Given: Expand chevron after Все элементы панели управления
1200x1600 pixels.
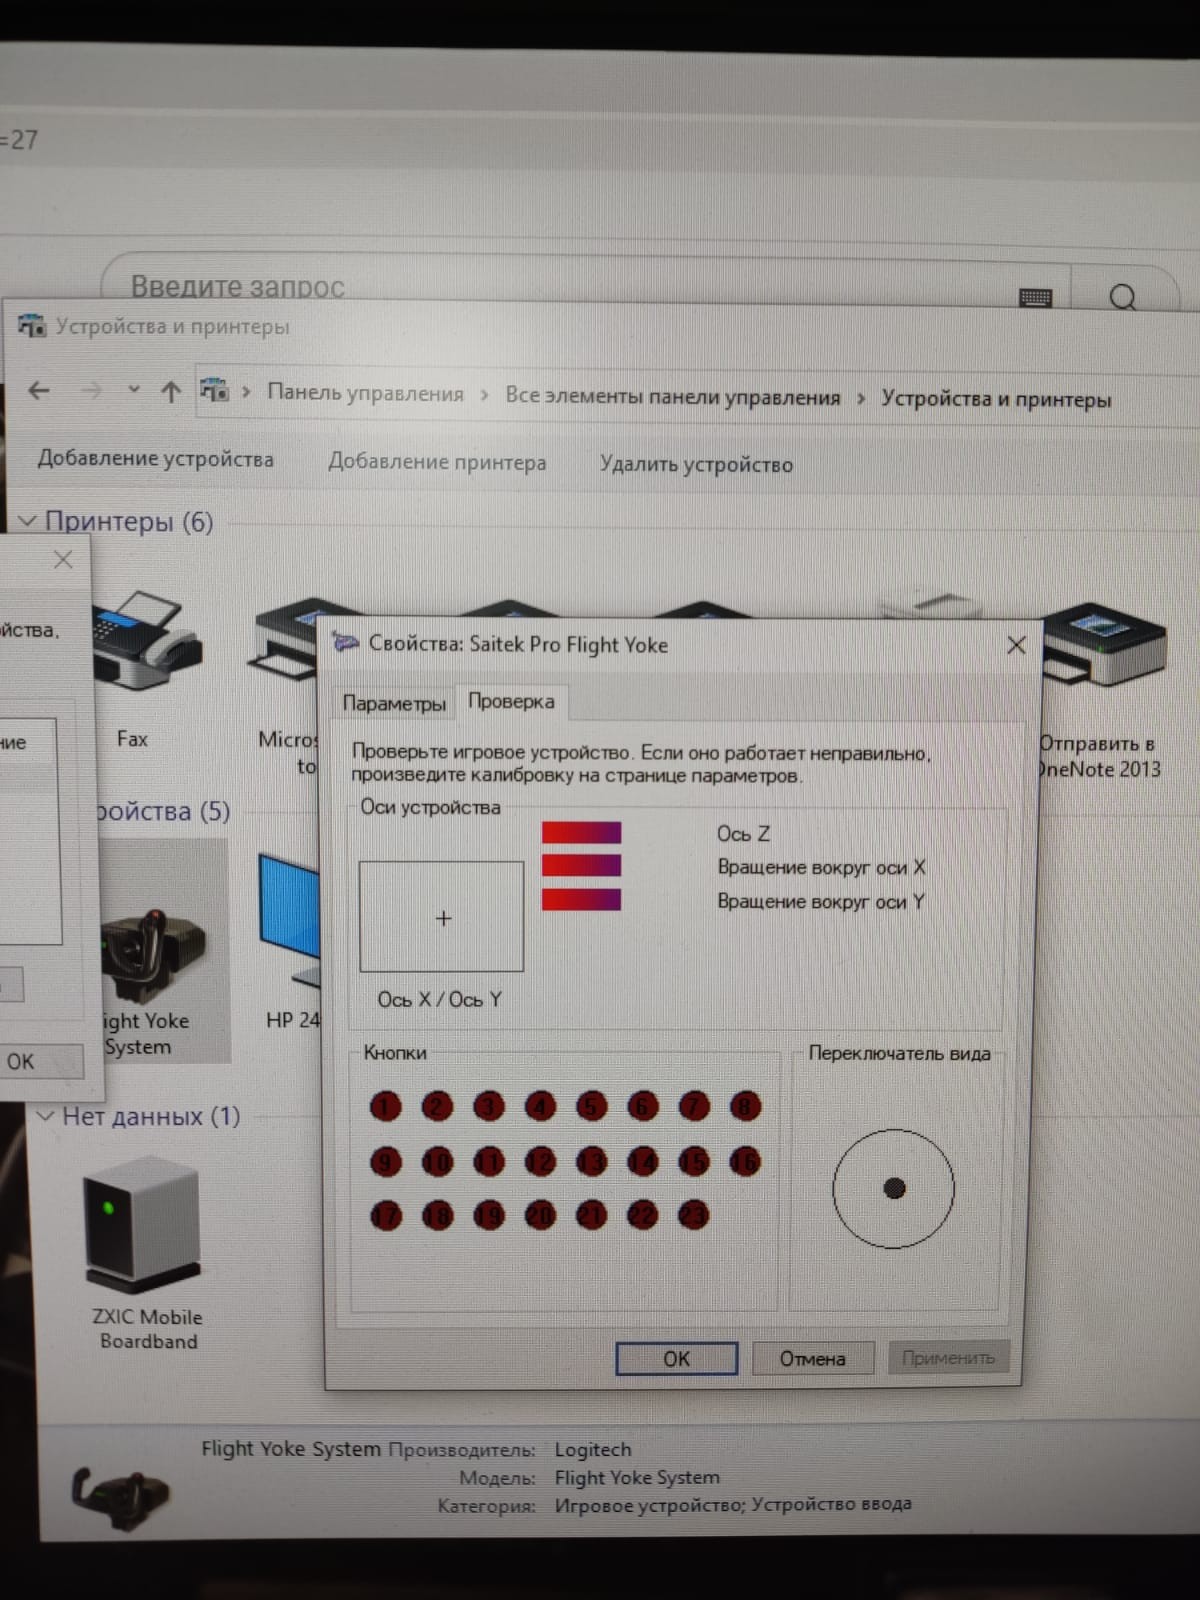Looking at the screenshot, I should tap(861, 398).
